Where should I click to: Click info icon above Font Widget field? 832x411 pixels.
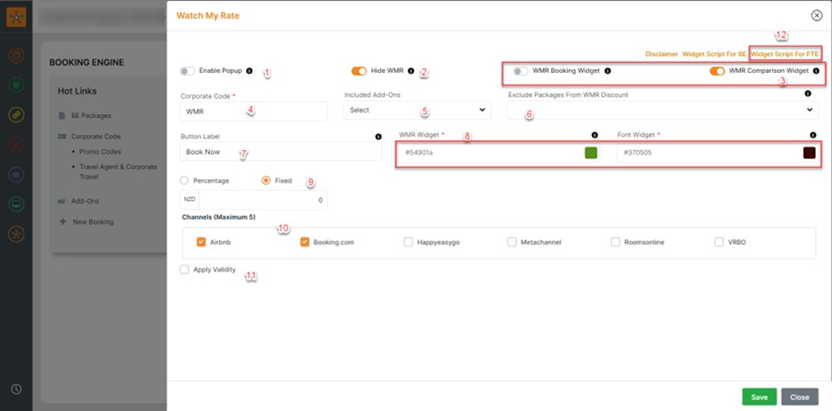click(x=811, y=134)
